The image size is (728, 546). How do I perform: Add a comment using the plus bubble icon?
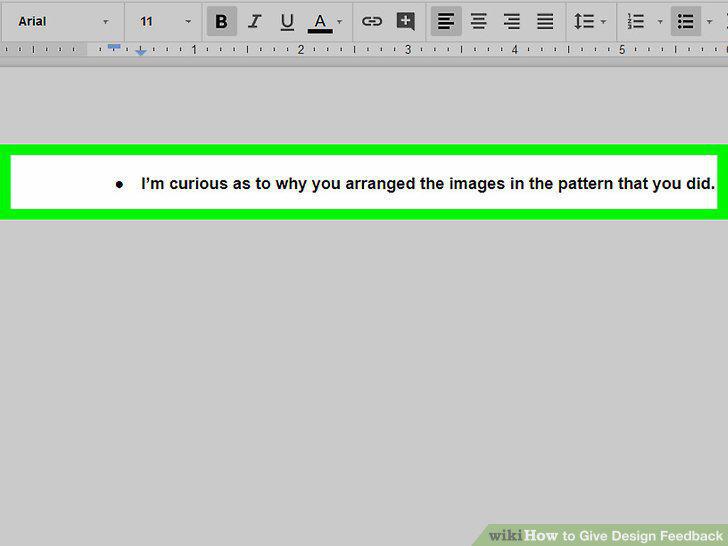(405, 21)
